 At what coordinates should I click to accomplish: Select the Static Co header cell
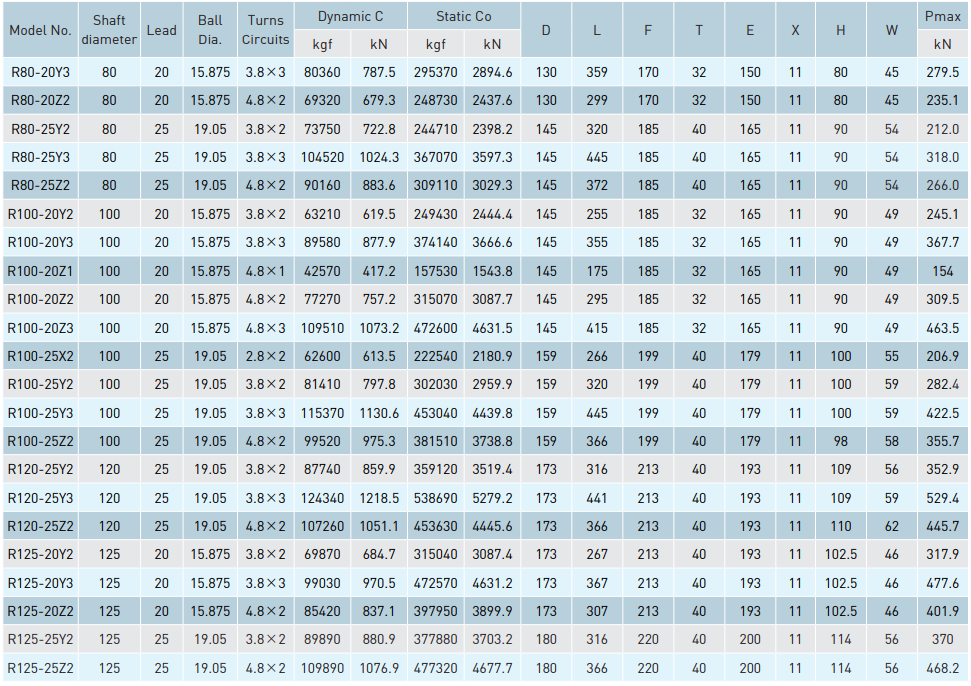(x=464, y=17)
